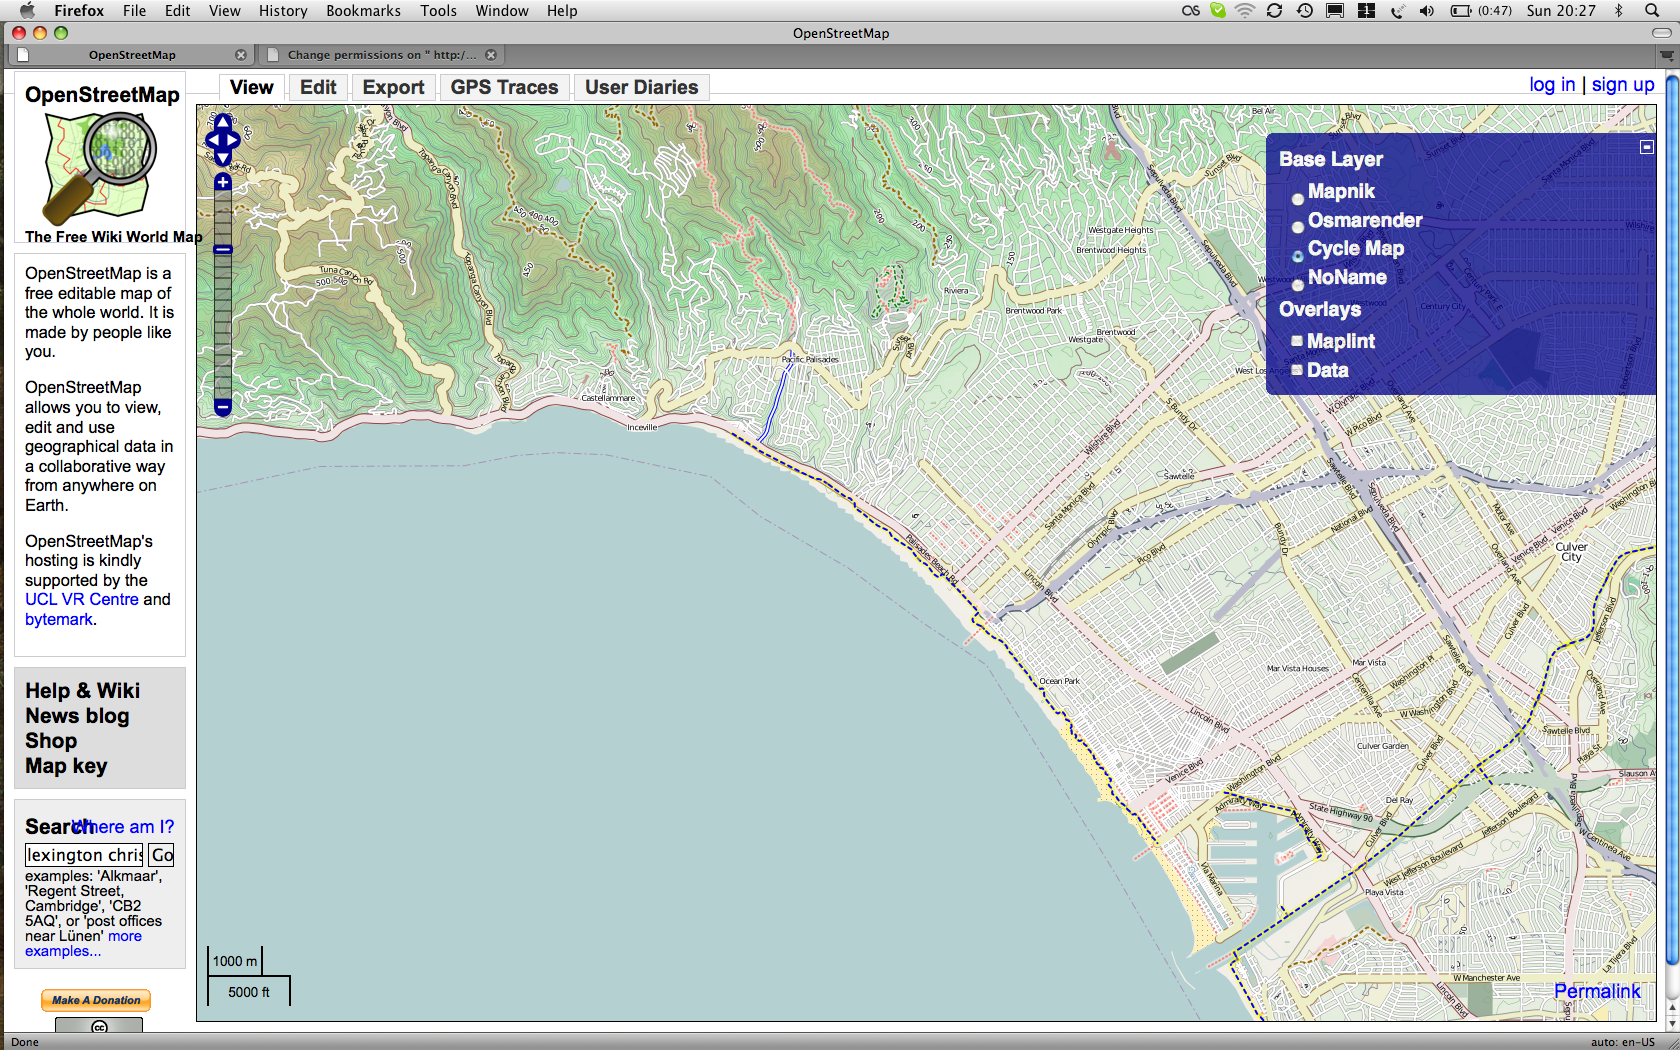
Task: Pan the map right with arrow control
Action: [x=234, y=141]
